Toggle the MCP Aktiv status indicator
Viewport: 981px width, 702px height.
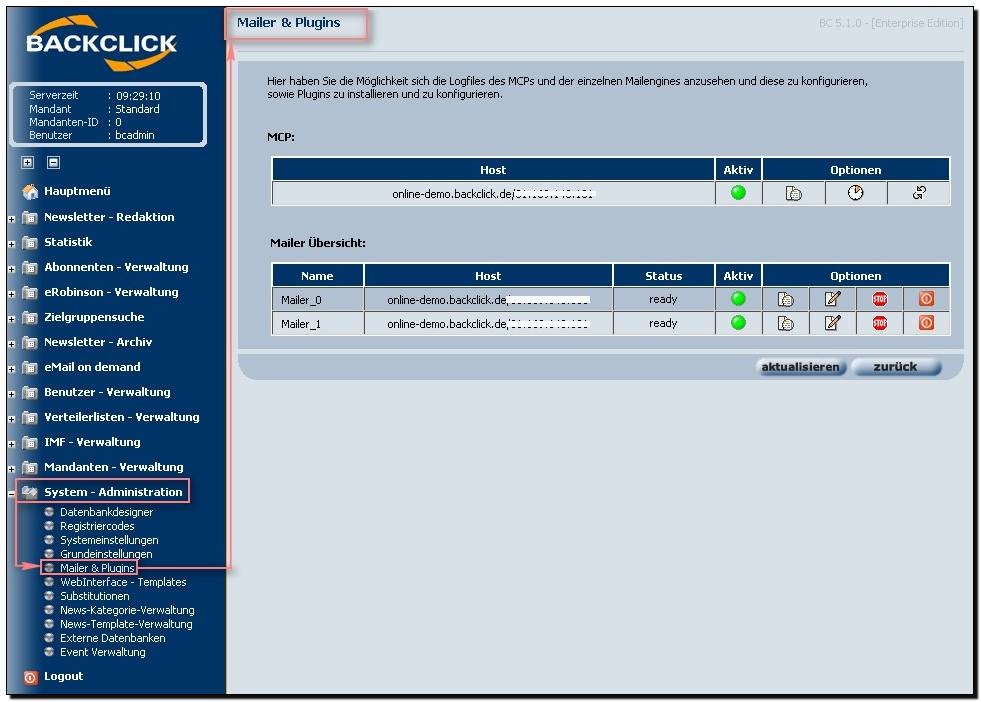click(738, 193)
